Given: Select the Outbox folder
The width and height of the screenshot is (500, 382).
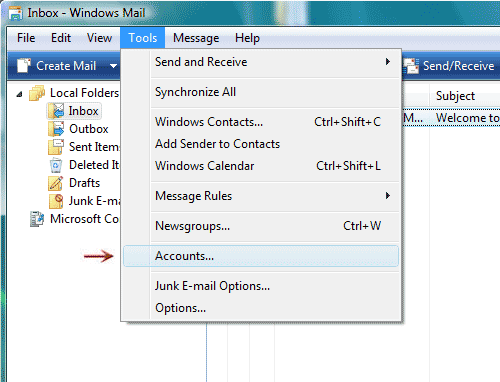Looking at the screenshot, I should [89, 129].
